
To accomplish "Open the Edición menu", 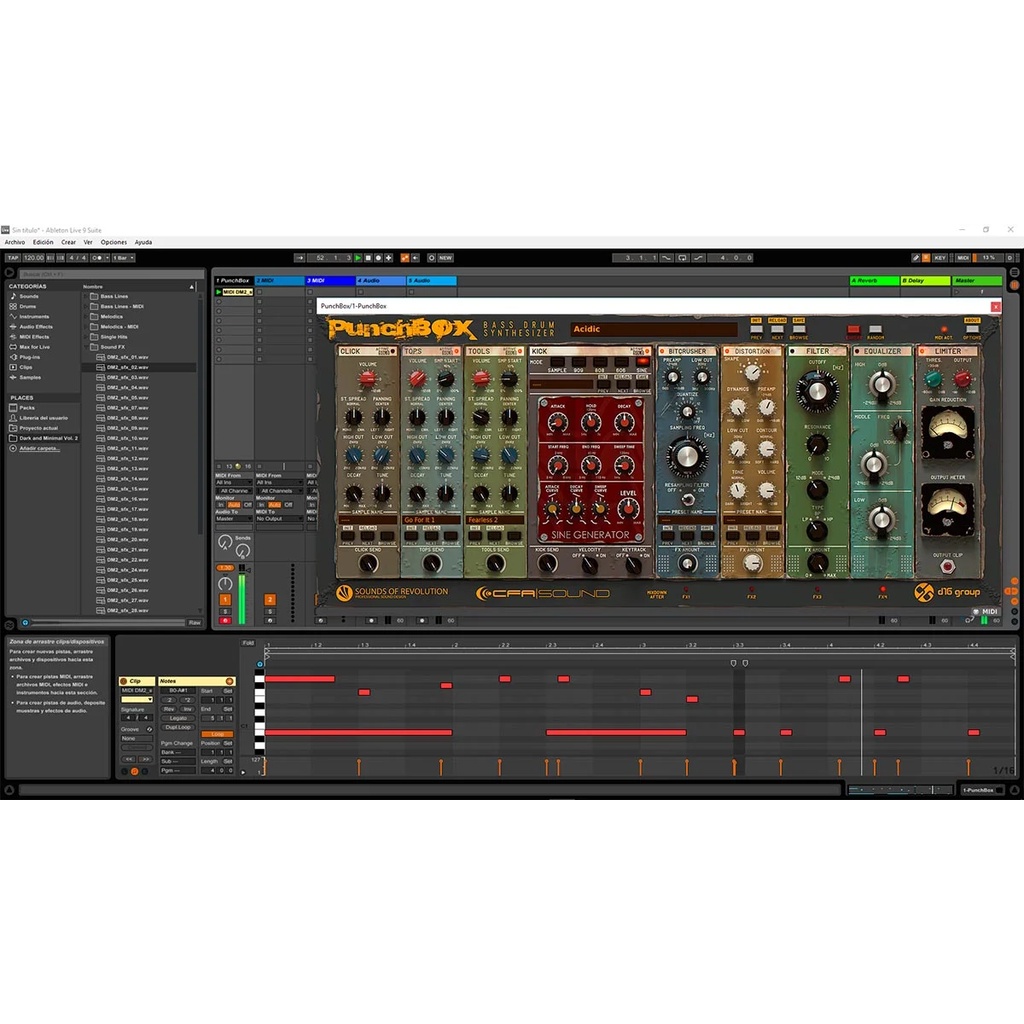I will [43, 242].
